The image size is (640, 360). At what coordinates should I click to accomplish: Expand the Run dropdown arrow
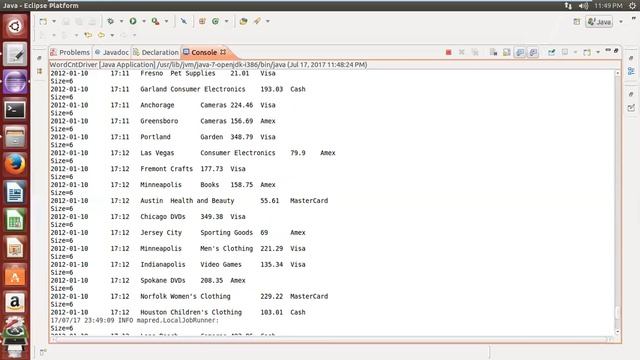point(144,21)
